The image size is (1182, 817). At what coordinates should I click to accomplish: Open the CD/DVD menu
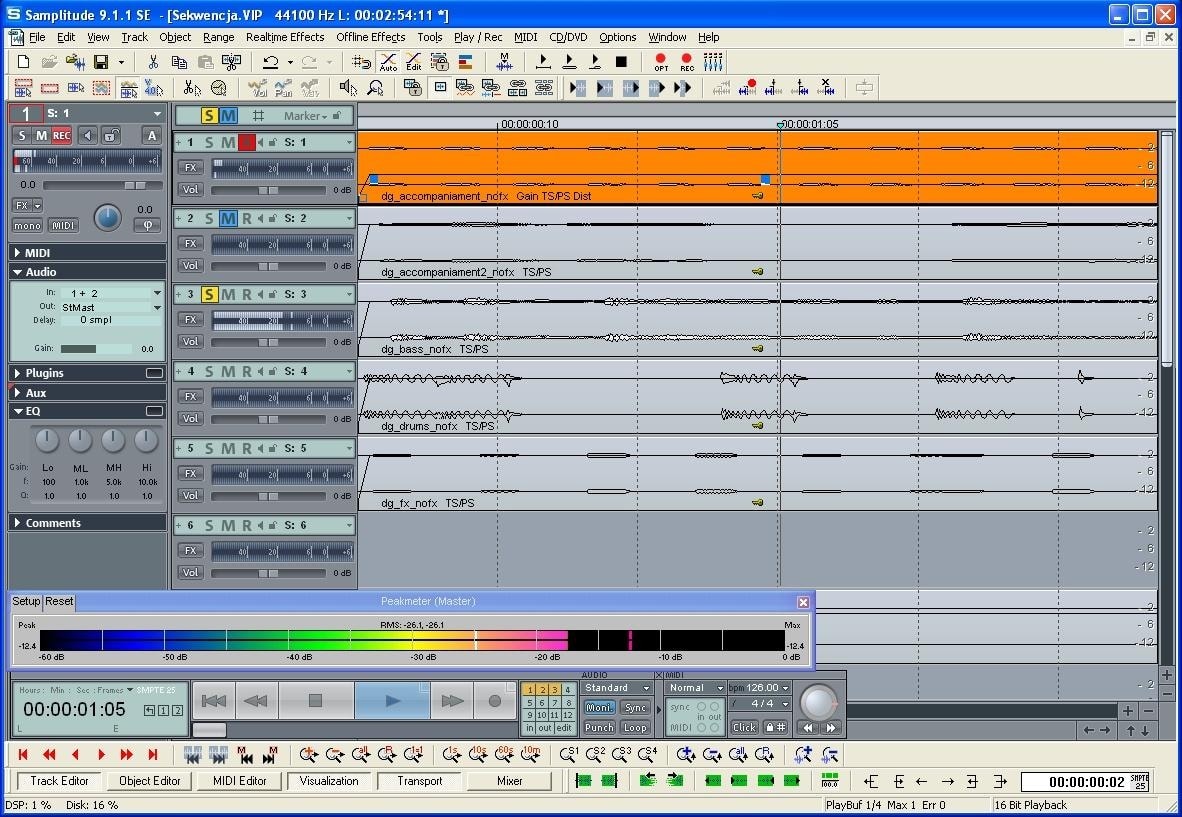[x=568, y=37]
